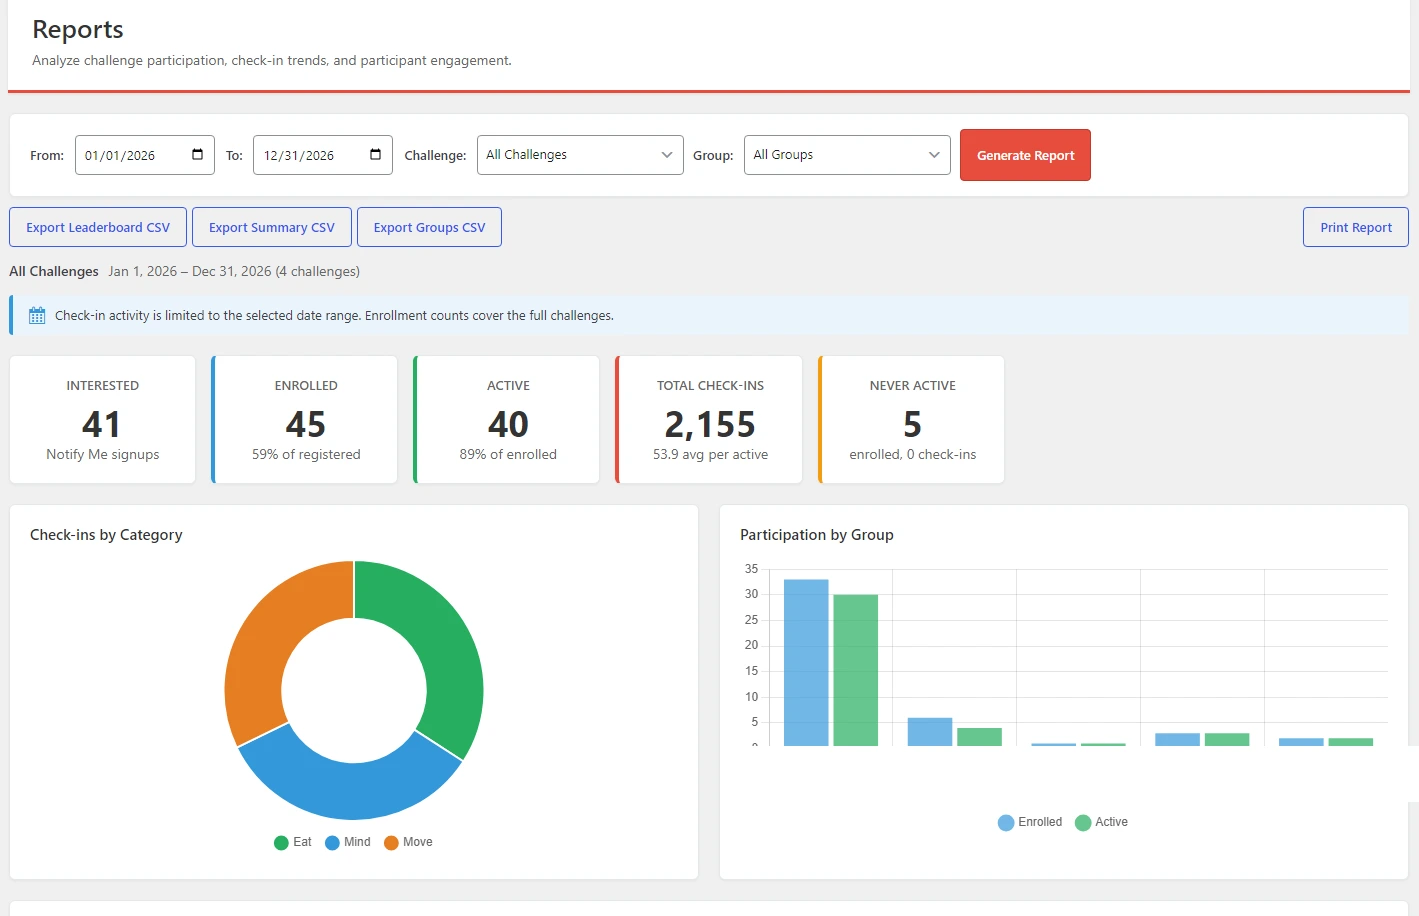Click the '53.9 avg per active' text
Viewport: 1419px width, 916px height.
(x=710, y=454)
